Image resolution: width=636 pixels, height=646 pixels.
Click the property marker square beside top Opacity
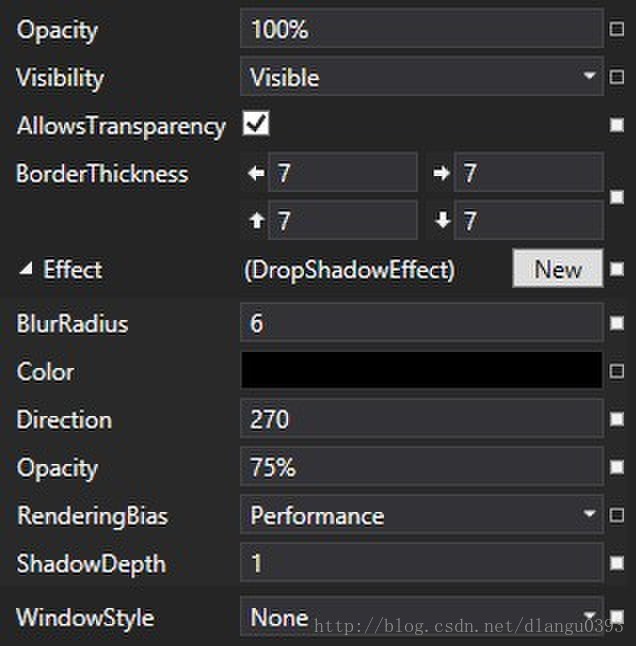click(616, 29)
